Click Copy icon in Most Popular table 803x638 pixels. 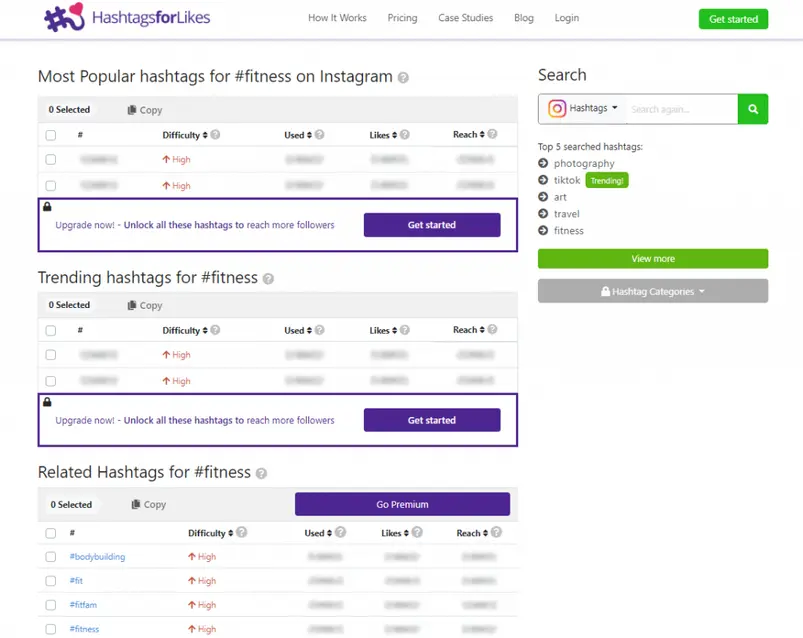(132, 110)
